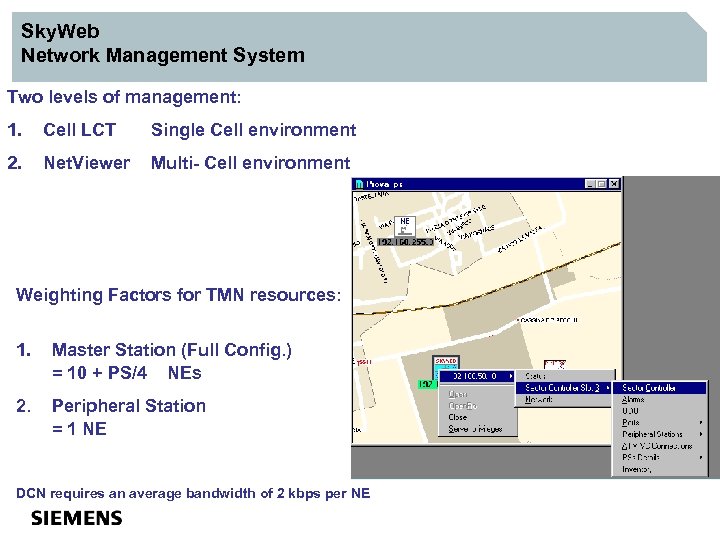Expand the Ports submenu arrow
Screen dimensions: 720x540
(x=701, y=422)
